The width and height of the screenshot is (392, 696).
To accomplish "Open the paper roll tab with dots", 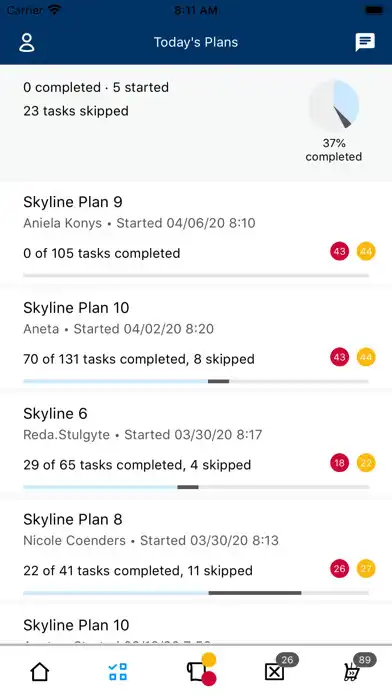I will 201,670.
